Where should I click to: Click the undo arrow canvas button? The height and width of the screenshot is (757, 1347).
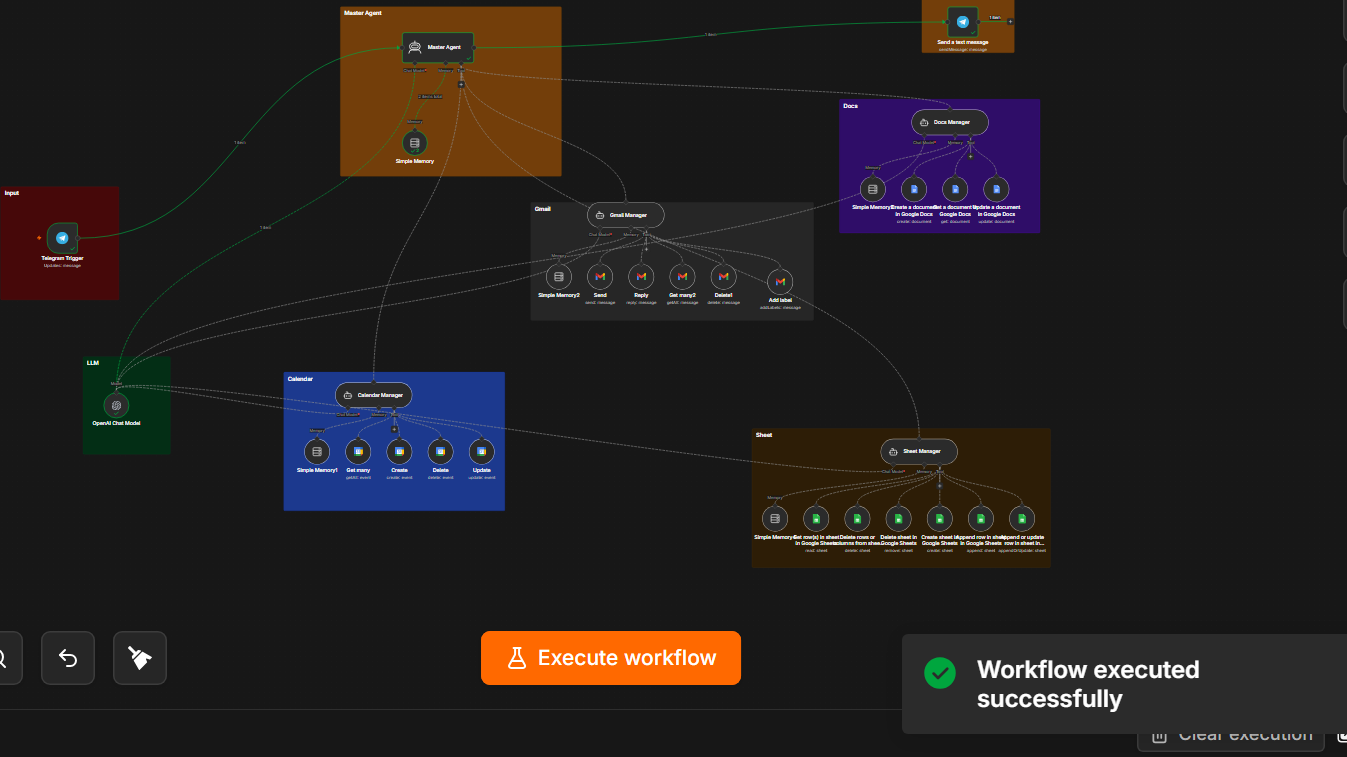pos(68,658)
